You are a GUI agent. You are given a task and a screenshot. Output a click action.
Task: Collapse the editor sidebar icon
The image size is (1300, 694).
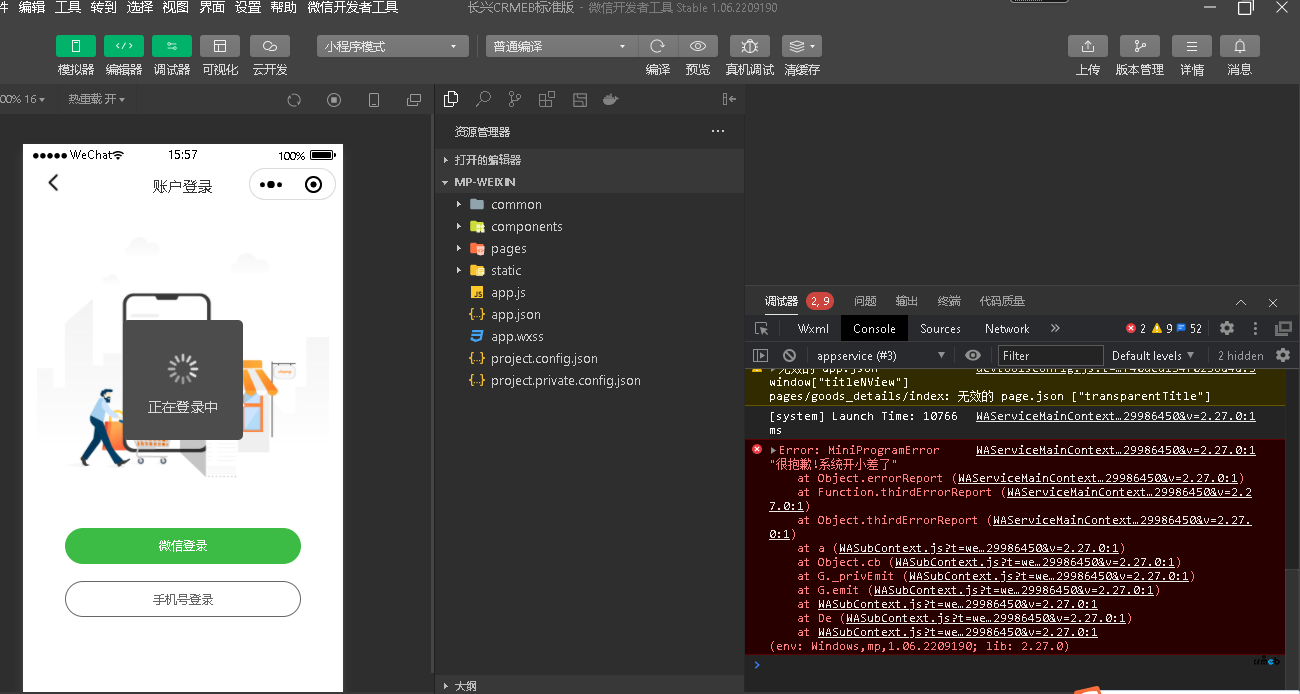click(729, 99)
